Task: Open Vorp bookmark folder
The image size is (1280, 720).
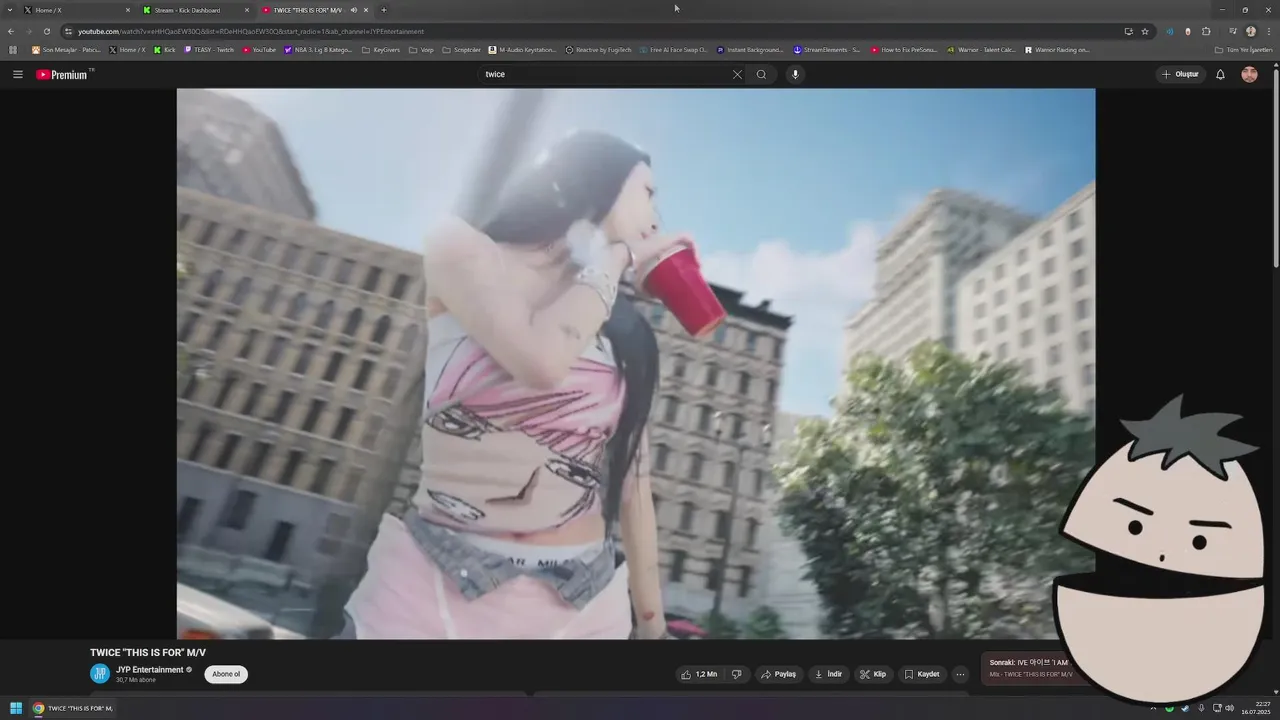Action: 421,49
